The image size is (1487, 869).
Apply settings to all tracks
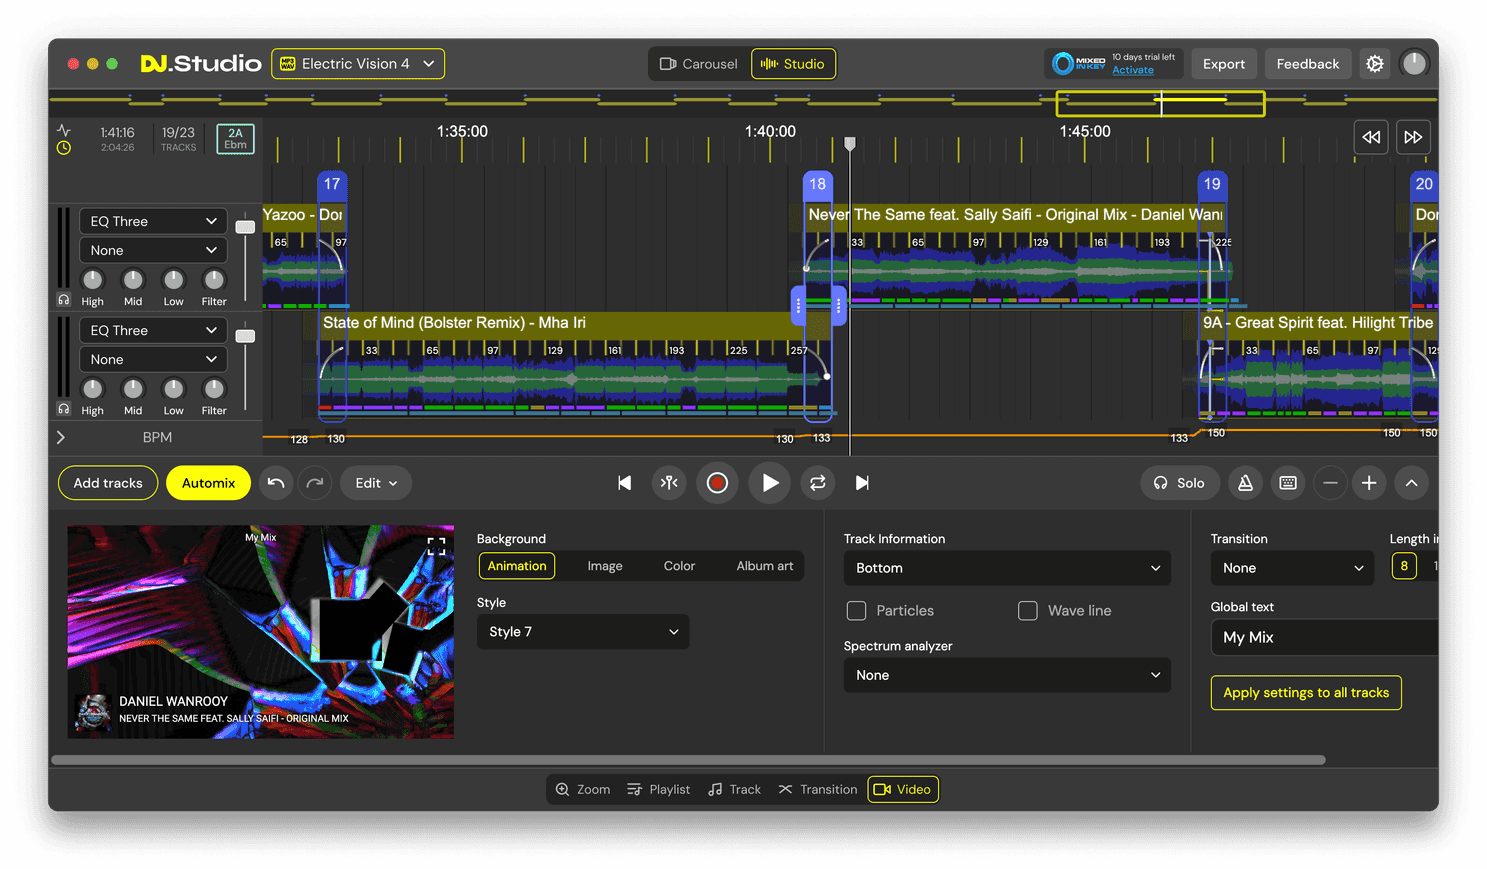coord(1306,692)
